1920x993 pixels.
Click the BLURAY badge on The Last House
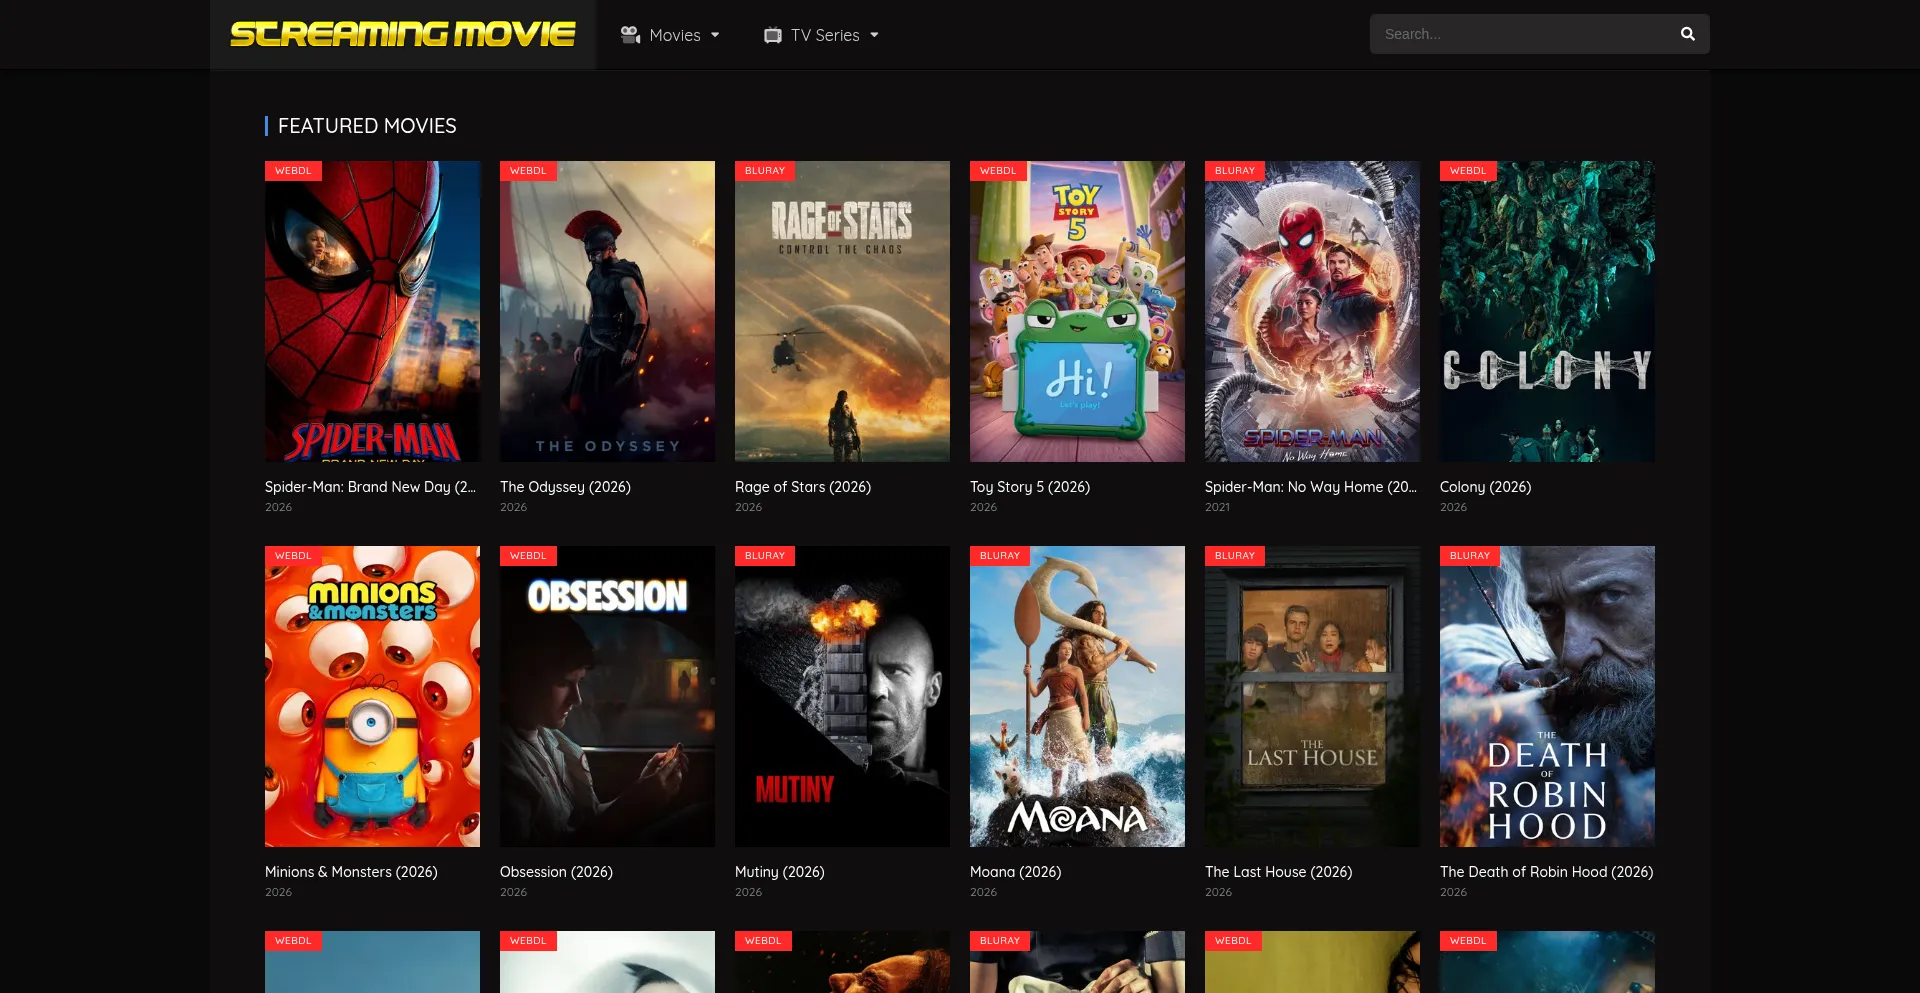point(1235,556)
